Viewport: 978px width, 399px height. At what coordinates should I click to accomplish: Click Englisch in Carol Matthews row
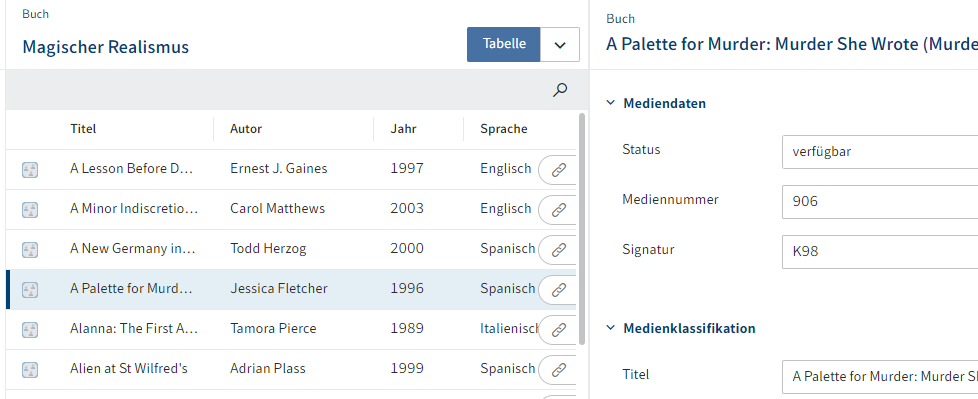click(x=506, y=209)
